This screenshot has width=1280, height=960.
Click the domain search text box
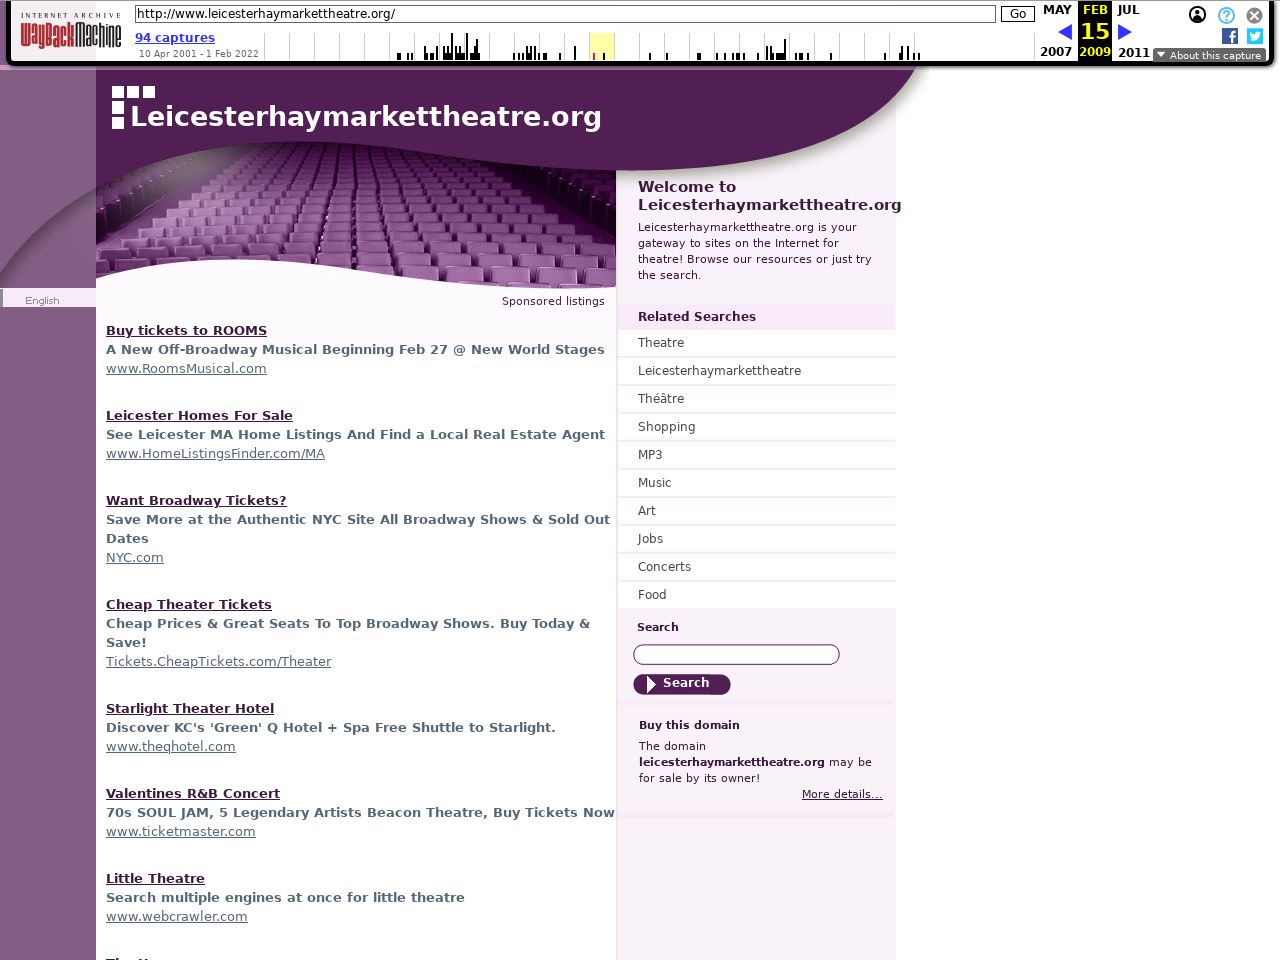pos(736,655)
